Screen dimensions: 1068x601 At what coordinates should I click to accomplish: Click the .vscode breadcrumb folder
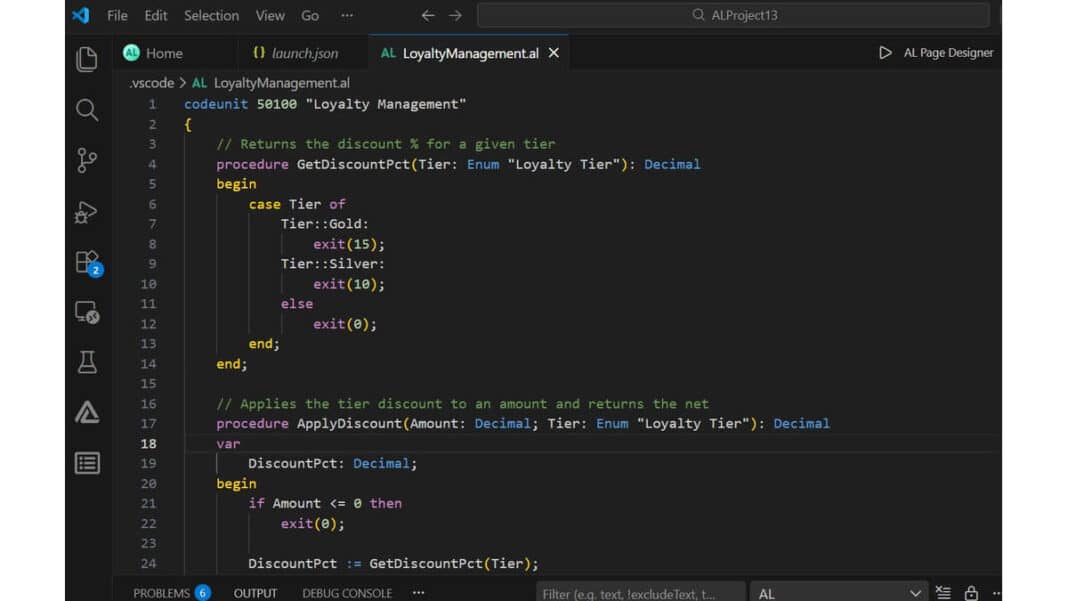coord(152,82)
